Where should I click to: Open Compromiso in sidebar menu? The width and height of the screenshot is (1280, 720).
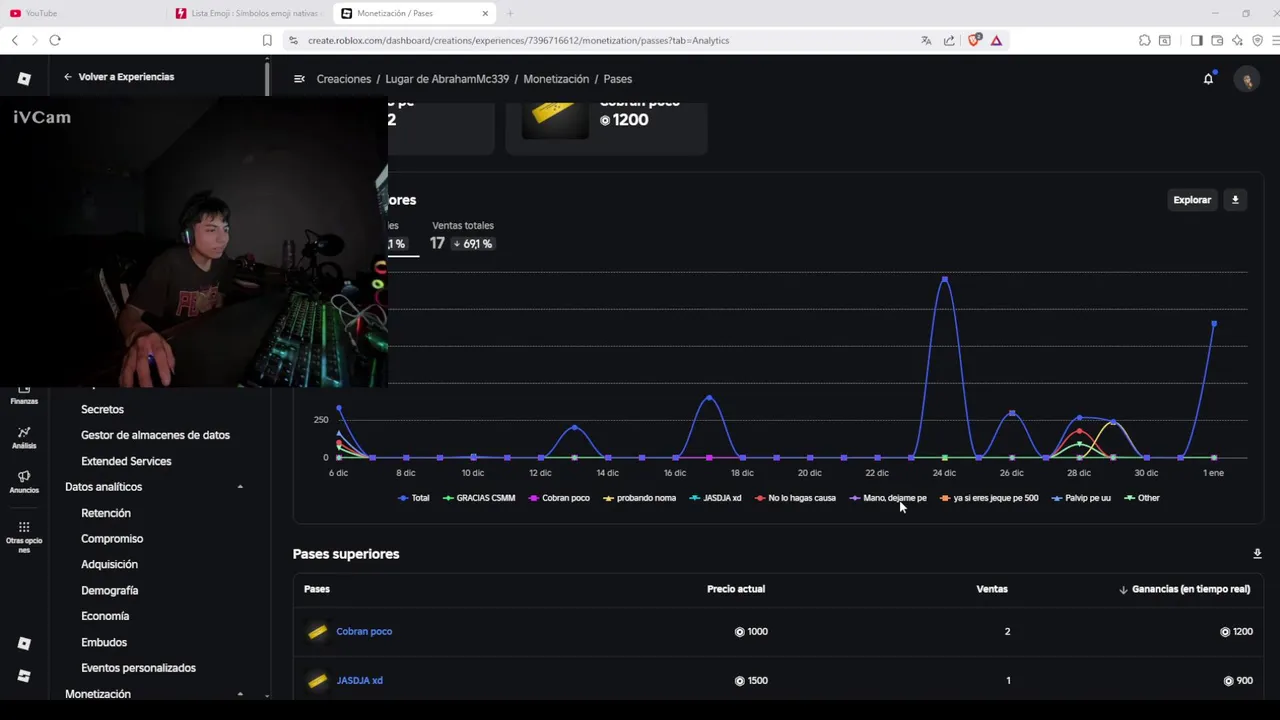(112, 539)
